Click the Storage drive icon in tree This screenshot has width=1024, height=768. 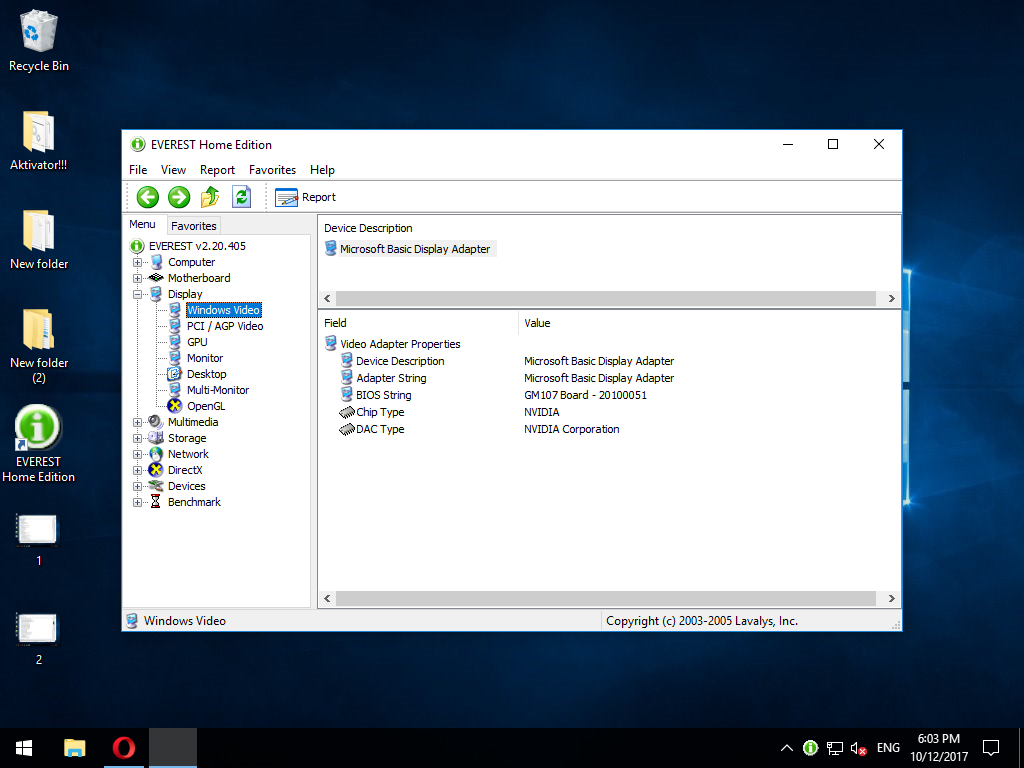pyautogui.click(x=155, y=438)
